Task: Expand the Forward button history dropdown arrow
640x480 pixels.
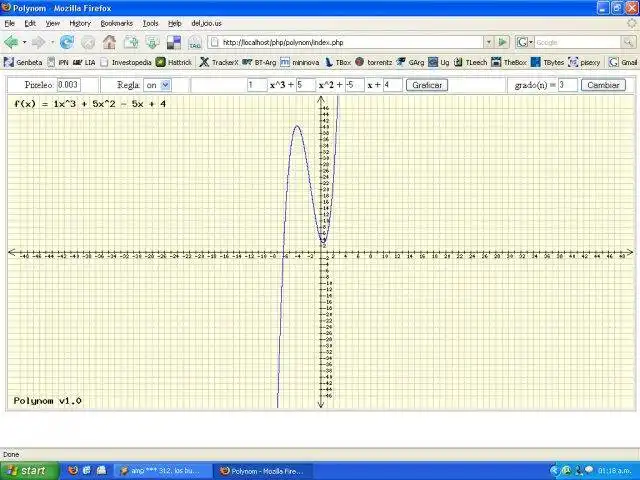Action: (52, 42)
